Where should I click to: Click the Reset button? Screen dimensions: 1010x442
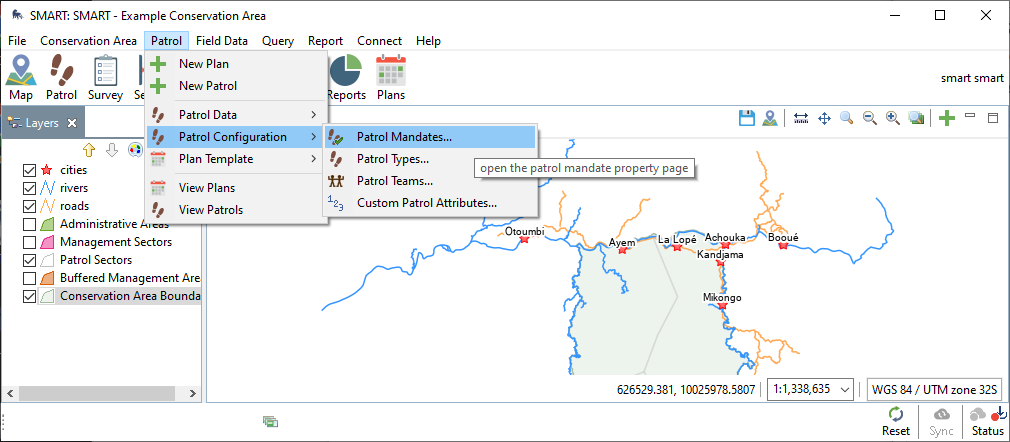coord(896,421)
